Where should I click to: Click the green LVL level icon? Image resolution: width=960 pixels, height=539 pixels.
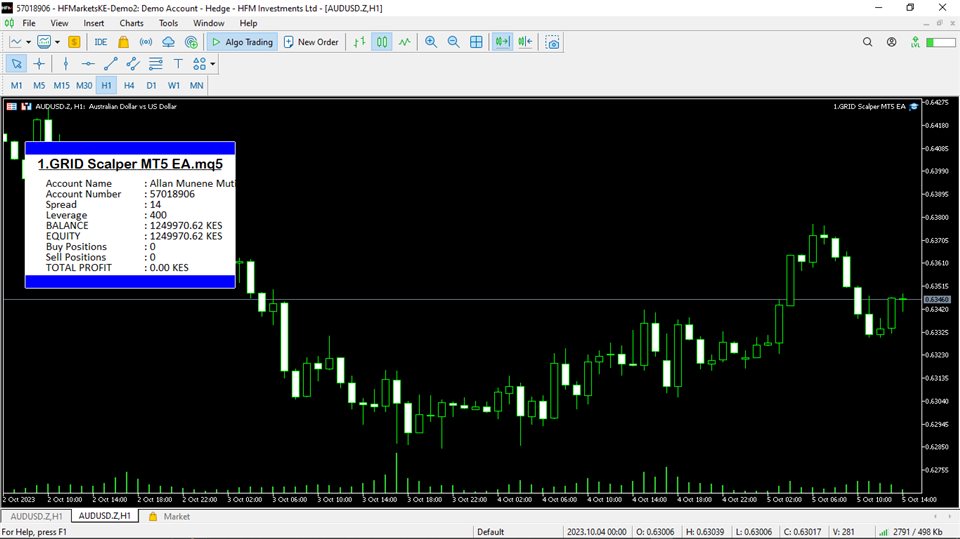click(x=915, y=42)
